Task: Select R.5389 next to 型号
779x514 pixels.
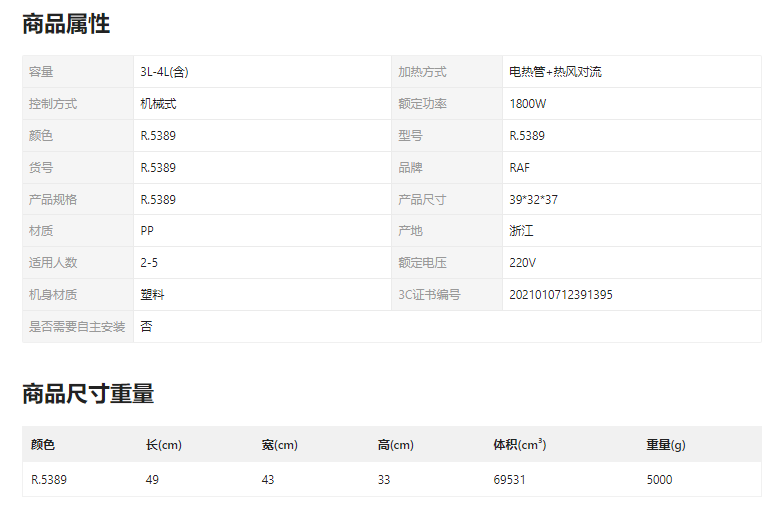Action: pyautogui.click(x=527, y=136)
